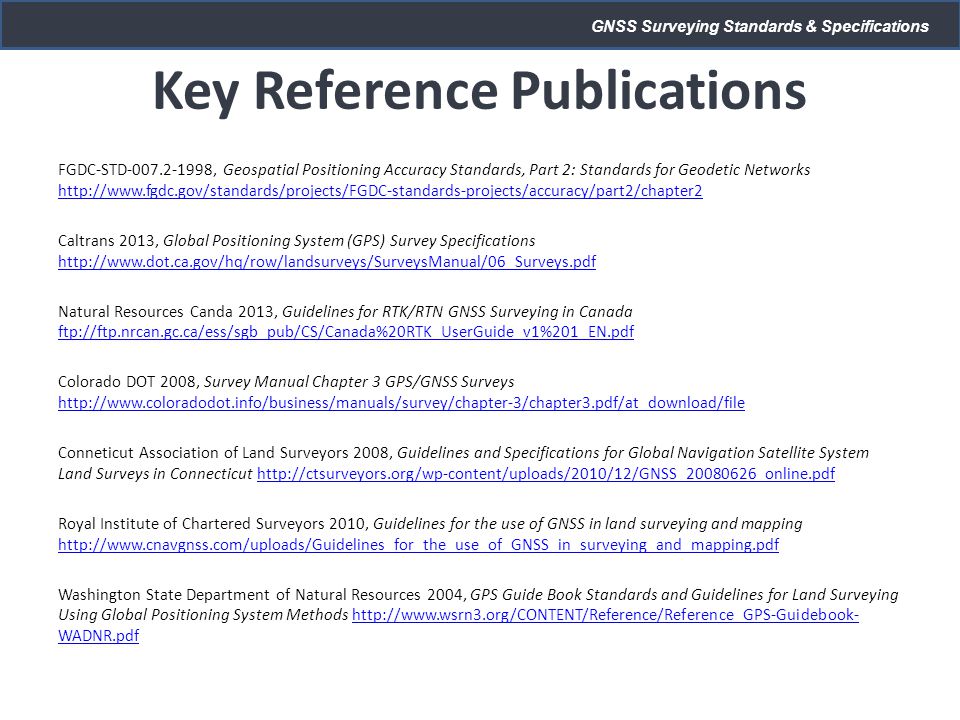Open the Caltrans 06_Surveys.pdf link
This screenshot has width=960, height=720.
click(x=327, y=262)
